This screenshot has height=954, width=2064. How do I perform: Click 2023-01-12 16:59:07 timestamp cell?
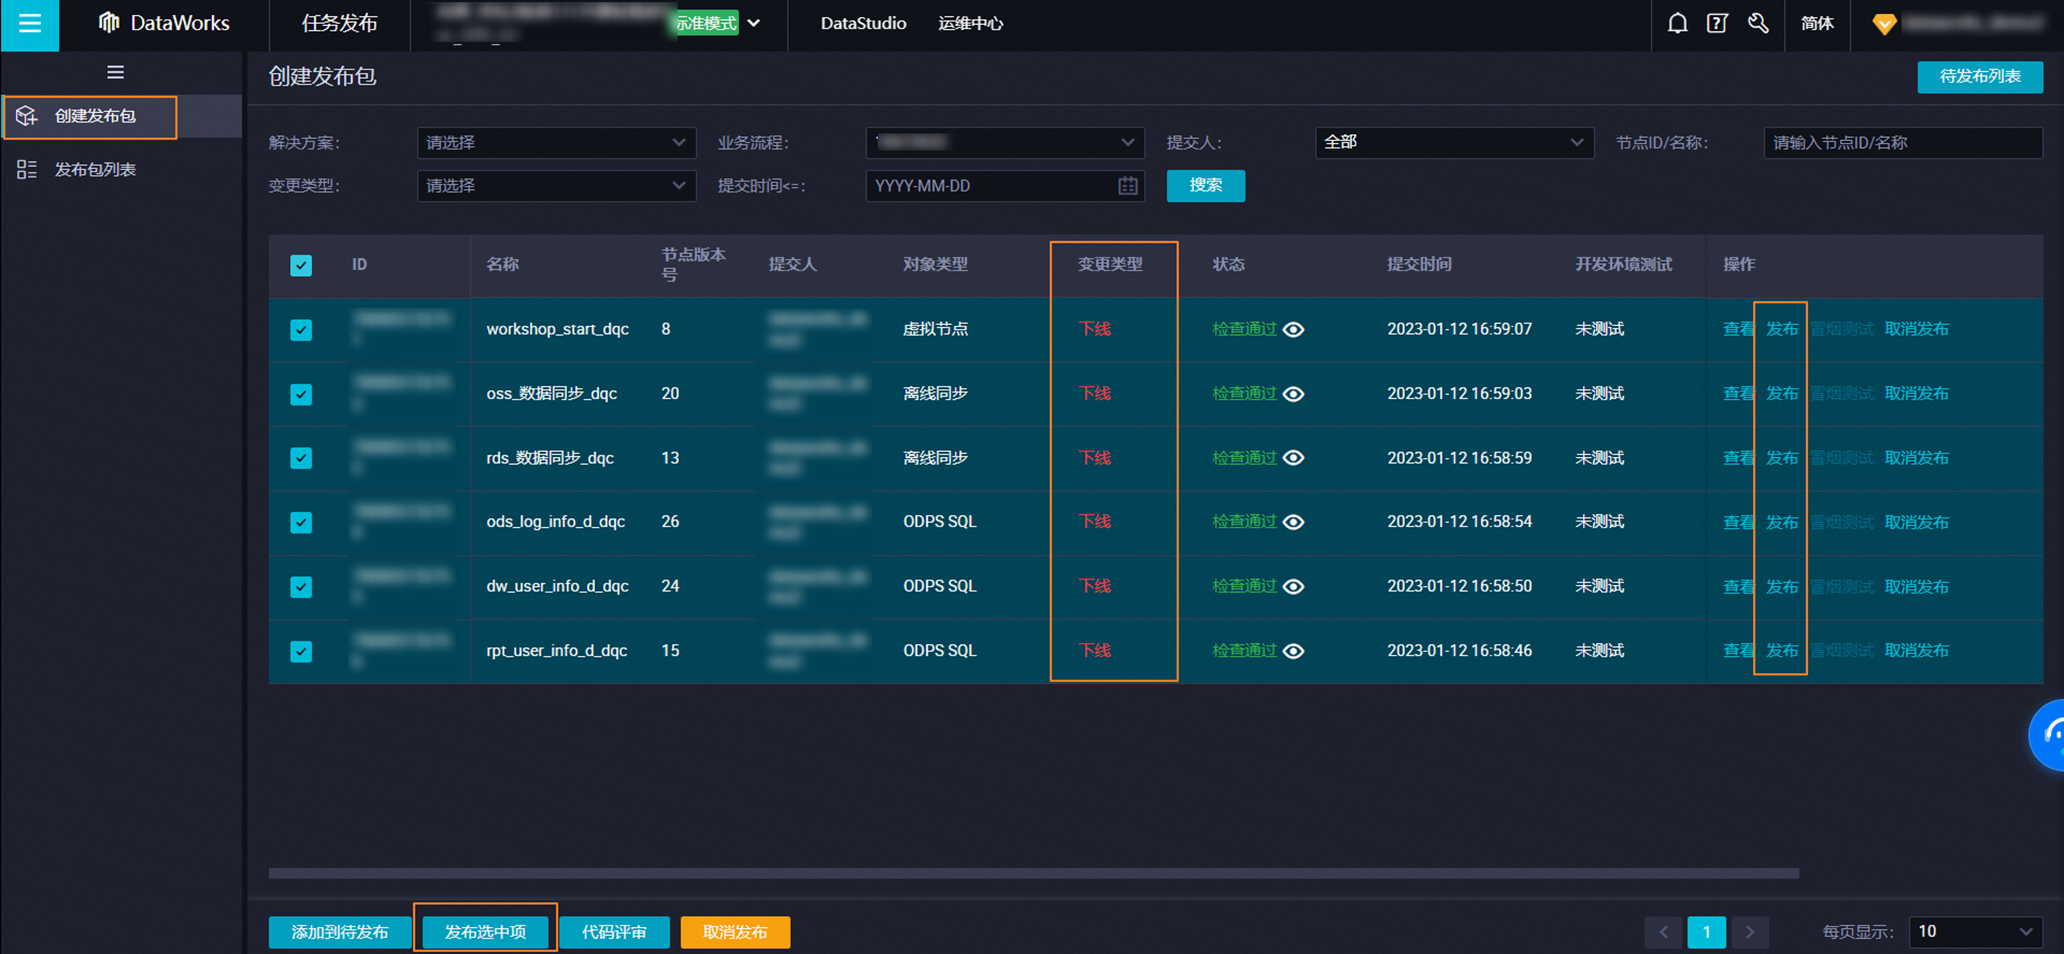point(1459,329)
